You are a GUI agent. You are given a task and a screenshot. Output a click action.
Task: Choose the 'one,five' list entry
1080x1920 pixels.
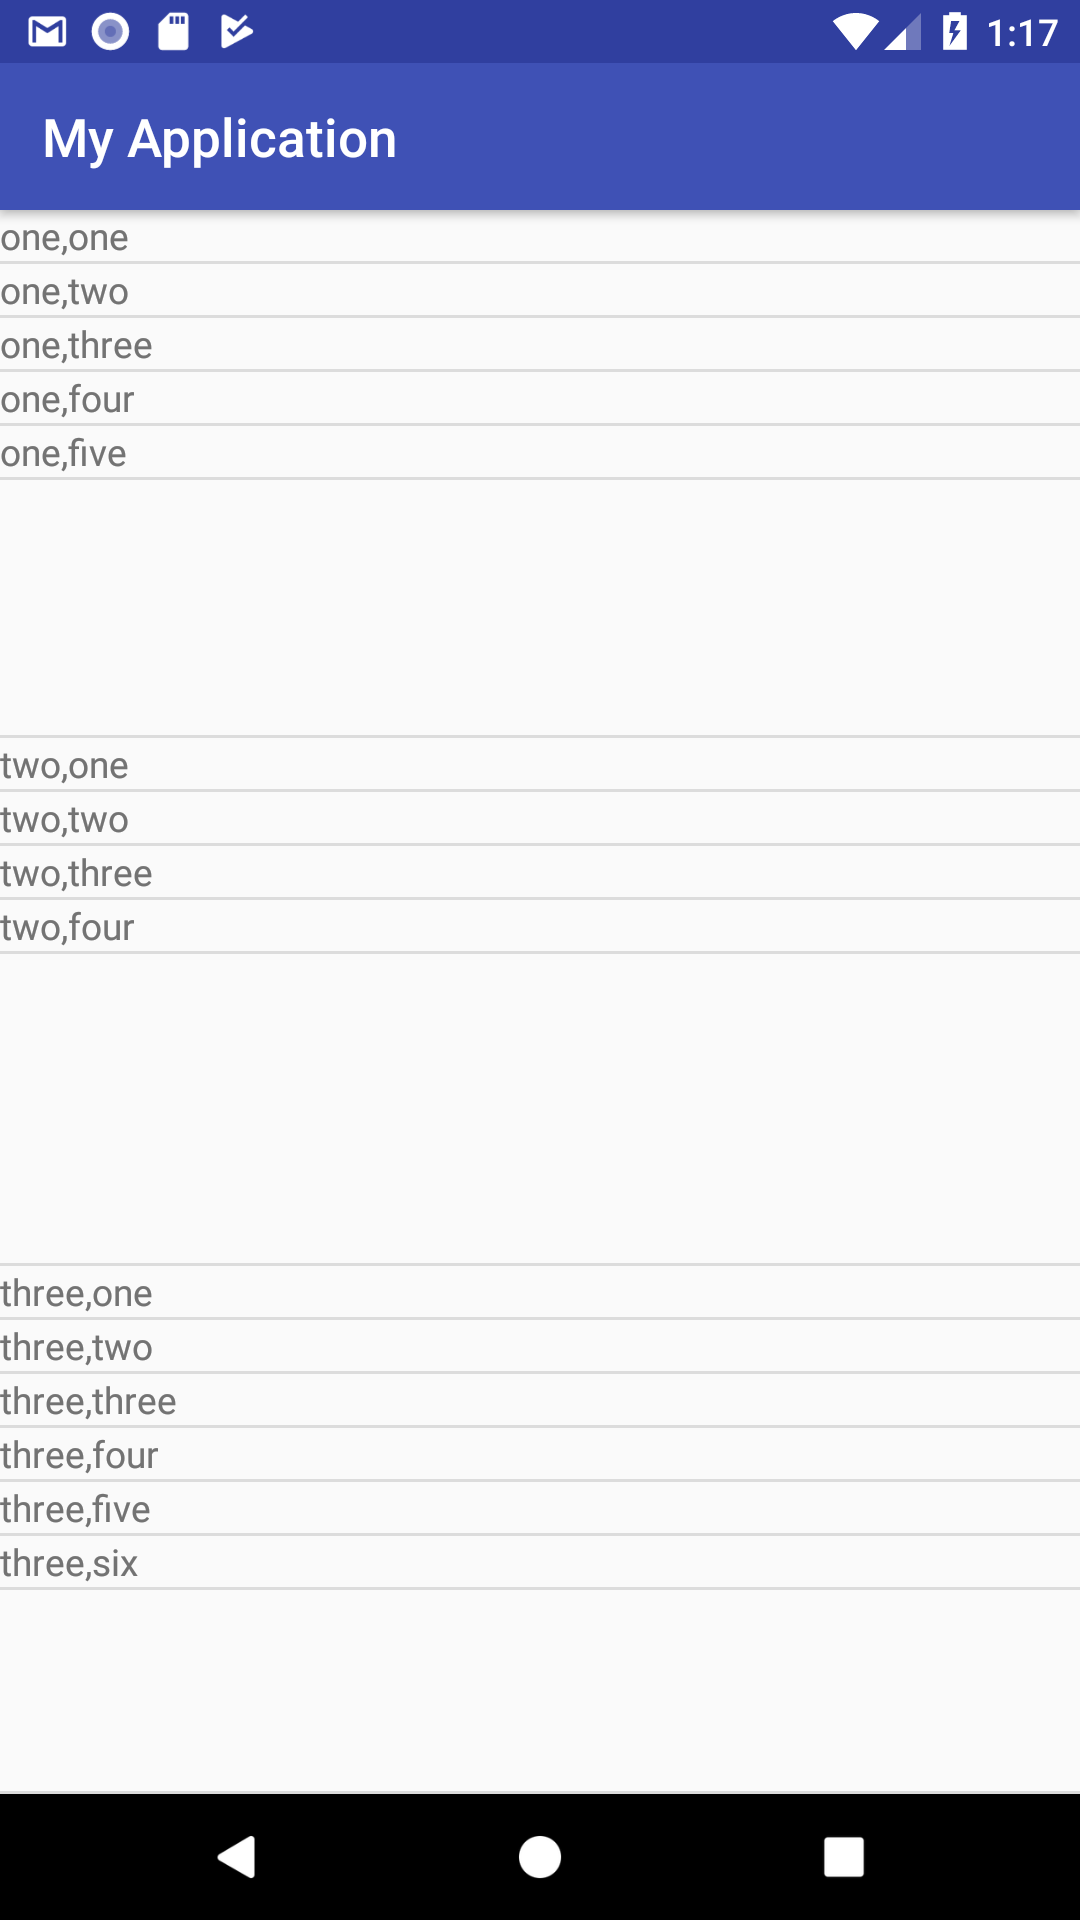coord(540,453)
